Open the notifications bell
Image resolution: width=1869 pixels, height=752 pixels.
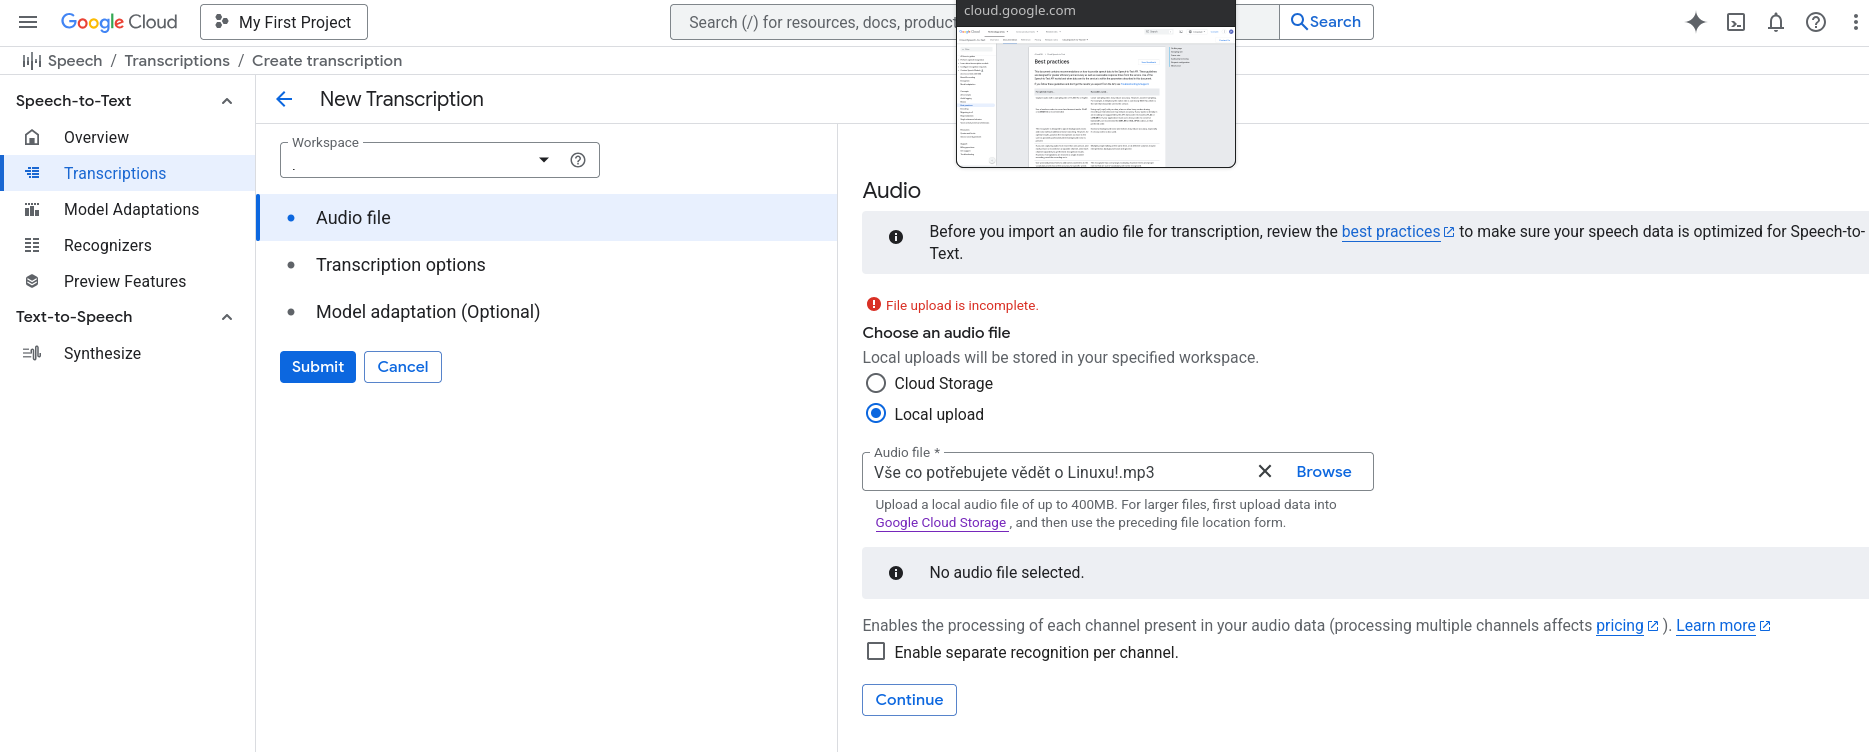click(x=1776, y=22)
